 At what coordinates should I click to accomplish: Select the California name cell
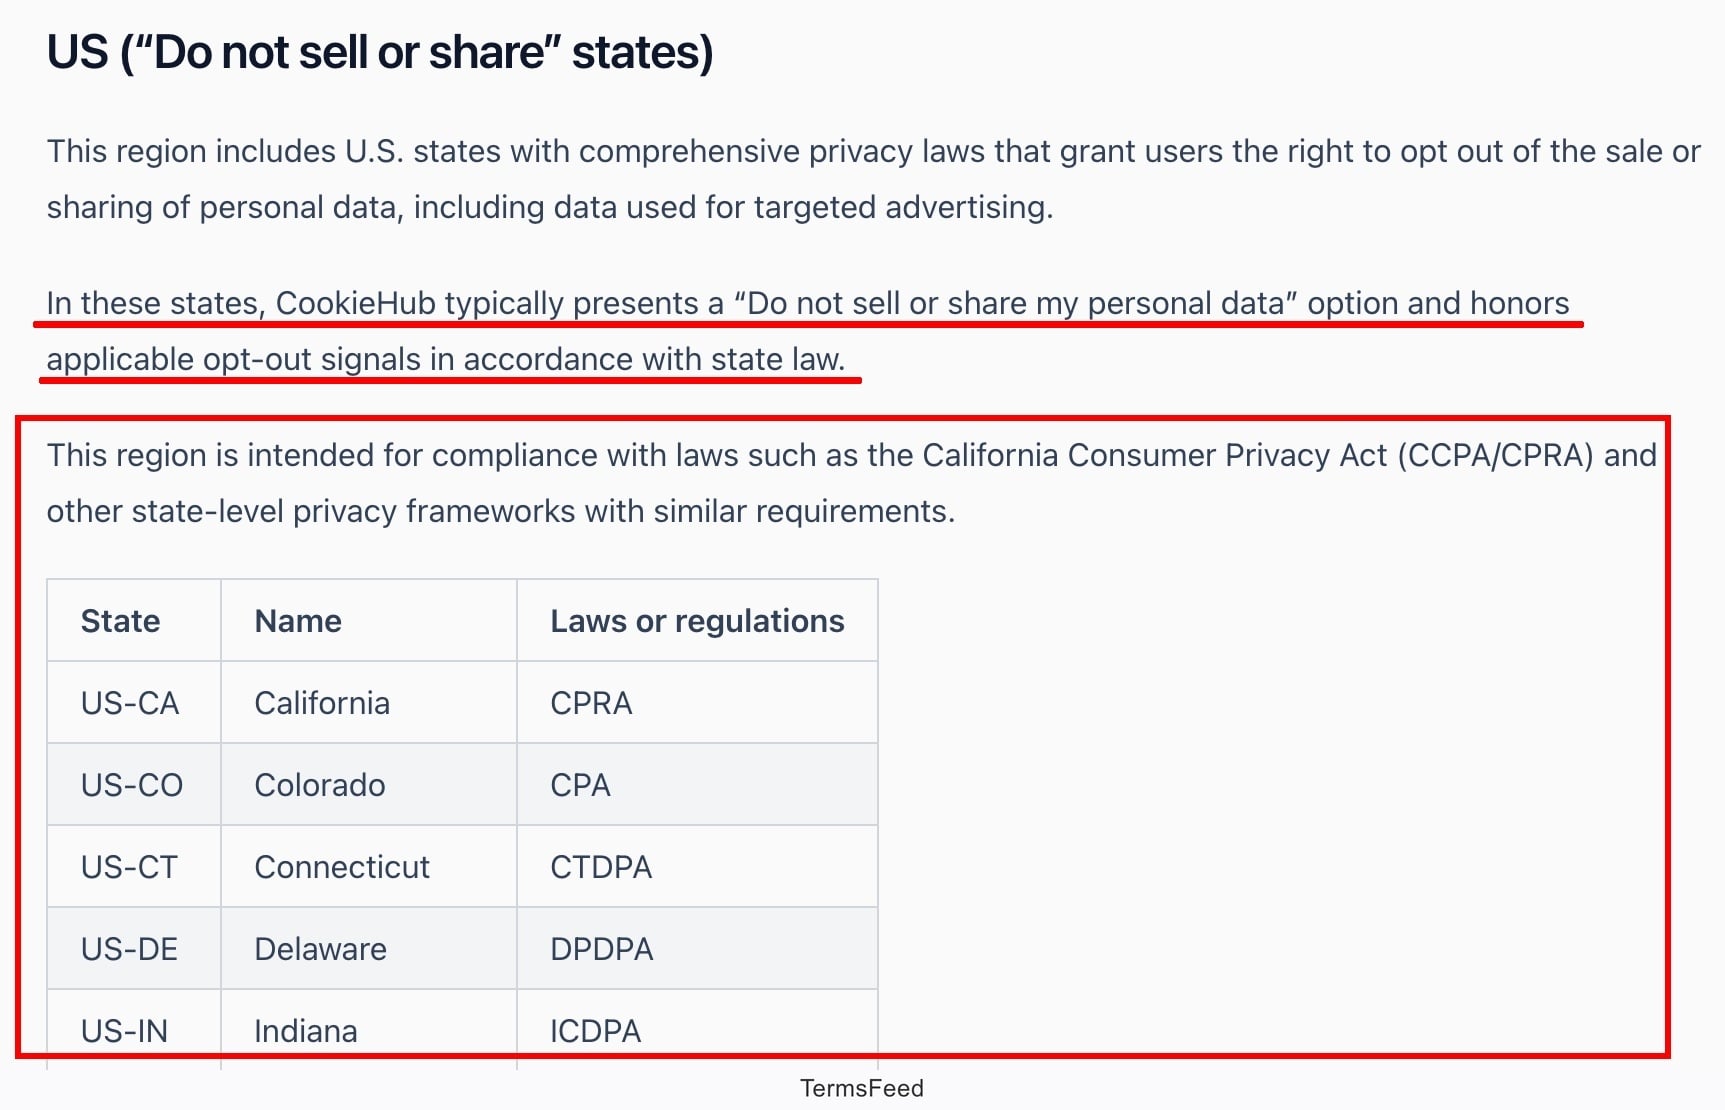[369, 702]
